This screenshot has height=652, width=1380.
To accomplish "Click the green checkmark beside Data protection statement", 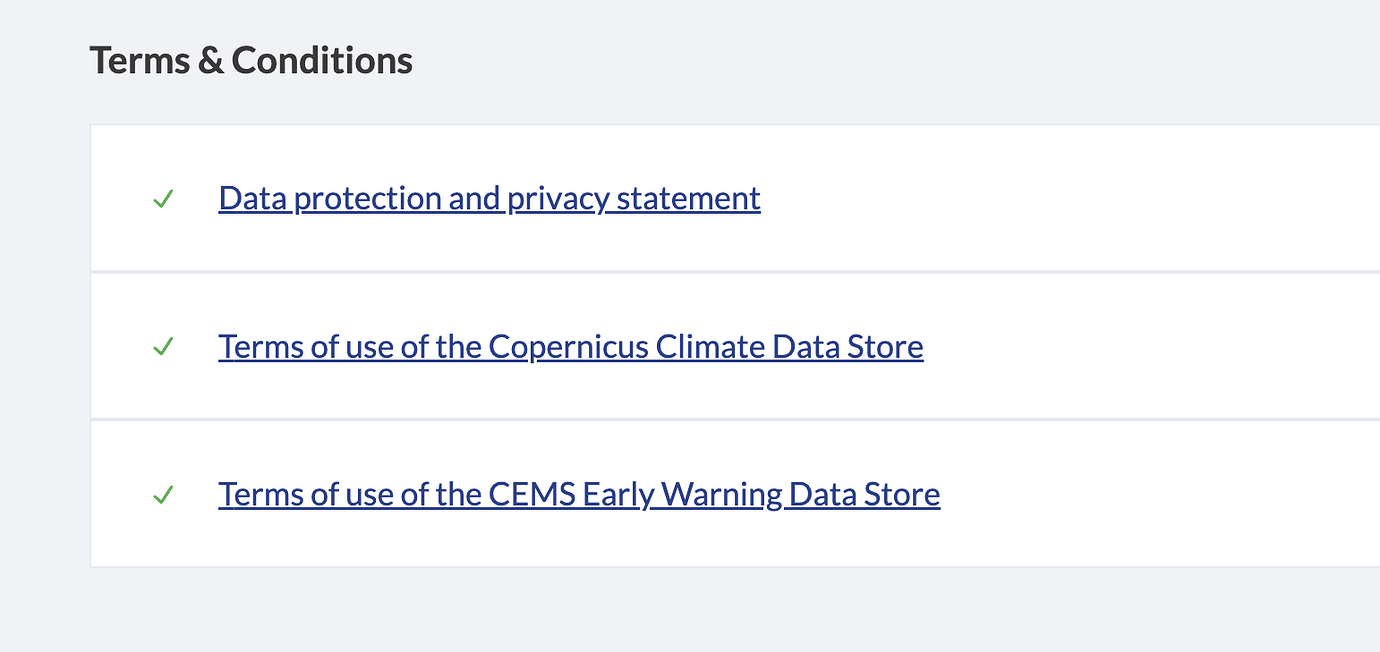I will pyautogui.click(x=163, y=199).
